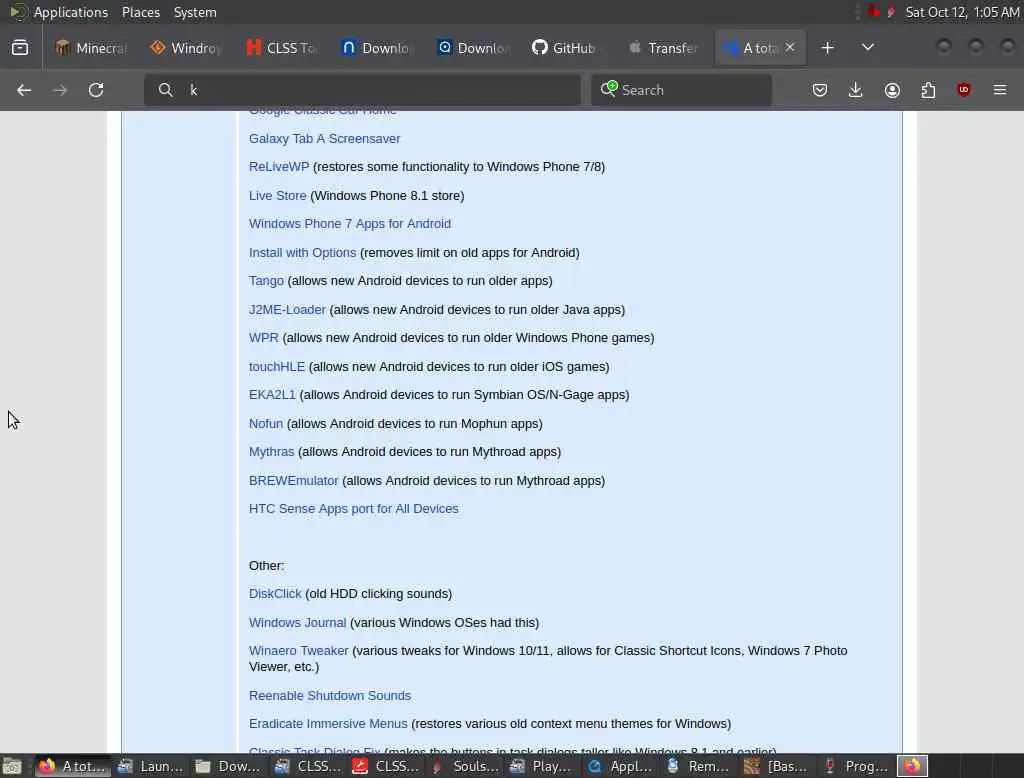This screenshot has height=778, width=1024.
Task: Select the '[Bas...' taskbar window
Action: click(x=778, y=766)
